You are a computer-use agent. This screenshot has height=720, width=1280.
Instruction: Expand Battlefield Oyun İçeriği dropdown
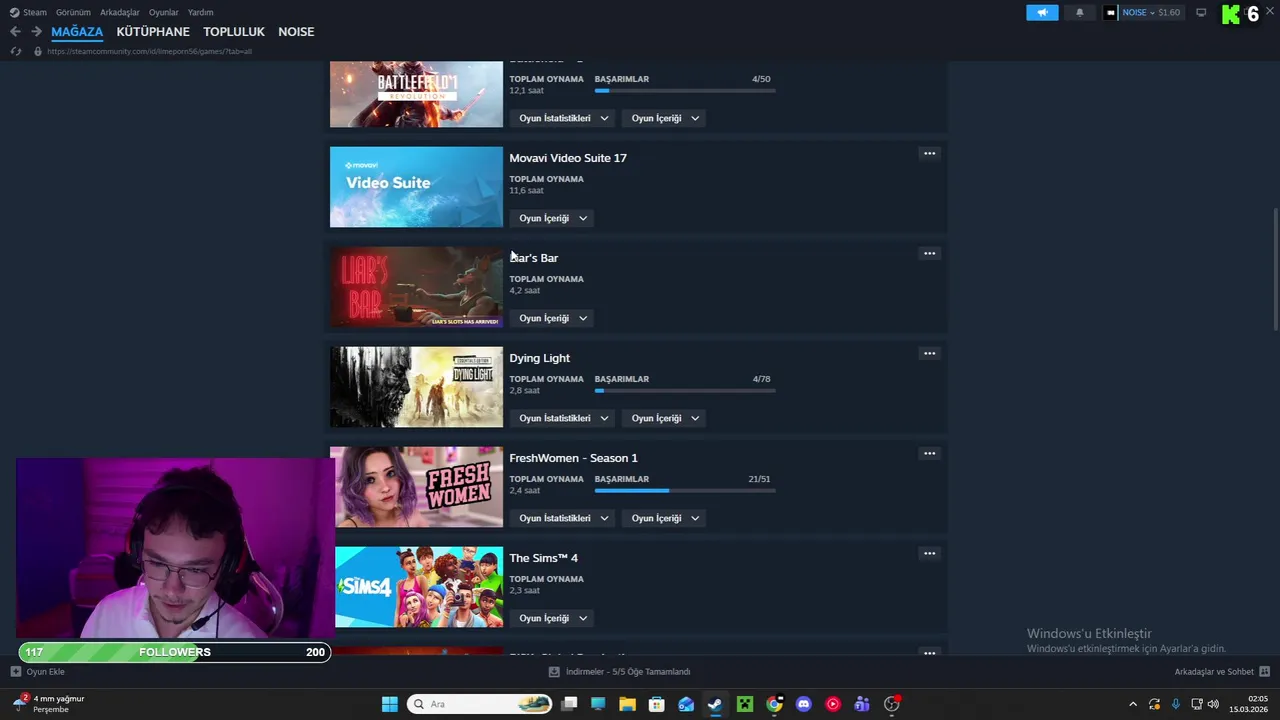(x=665, y=118)
